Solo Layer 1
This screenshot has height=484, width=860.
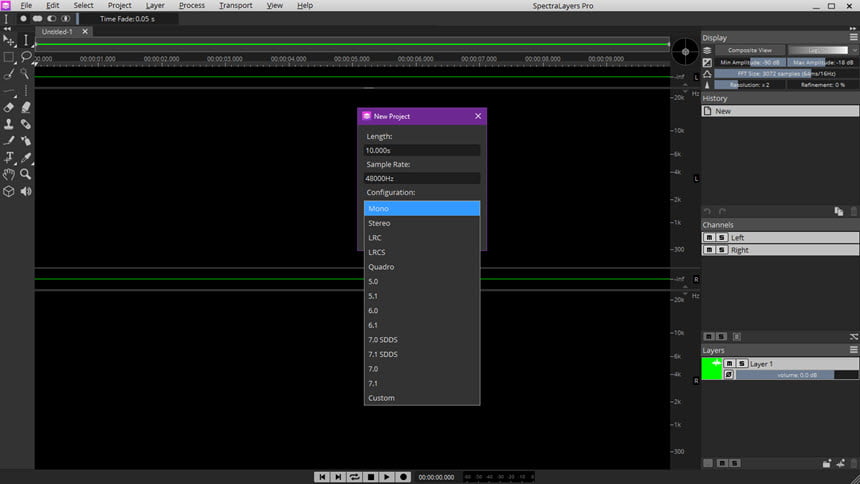[742, 363]
